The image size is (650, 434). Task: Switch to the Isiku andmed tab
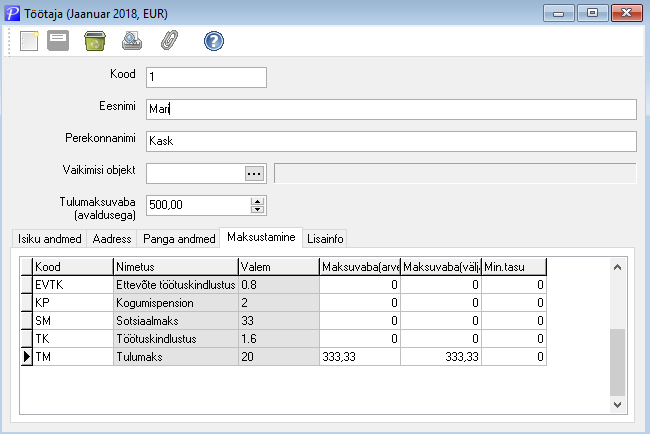pos(49,239)
